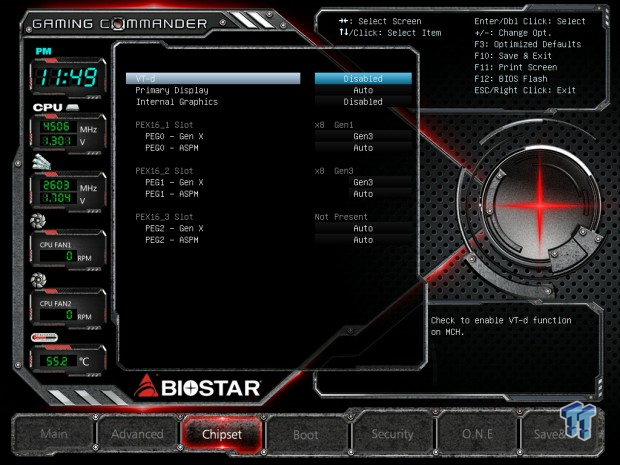Click the Biostar logo

pos(197,387)
